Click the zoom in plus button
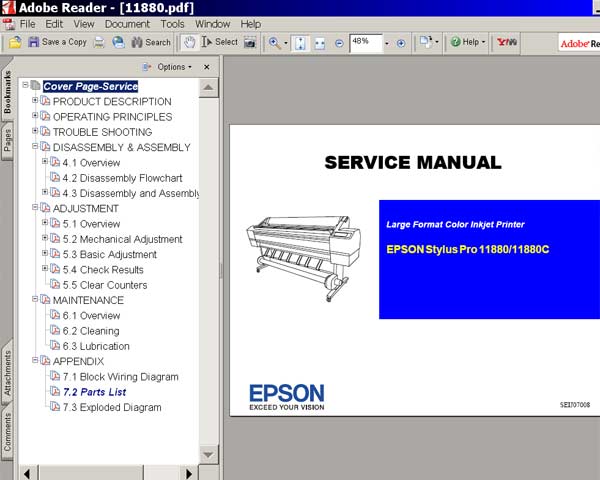 click(x=401, y=43)
